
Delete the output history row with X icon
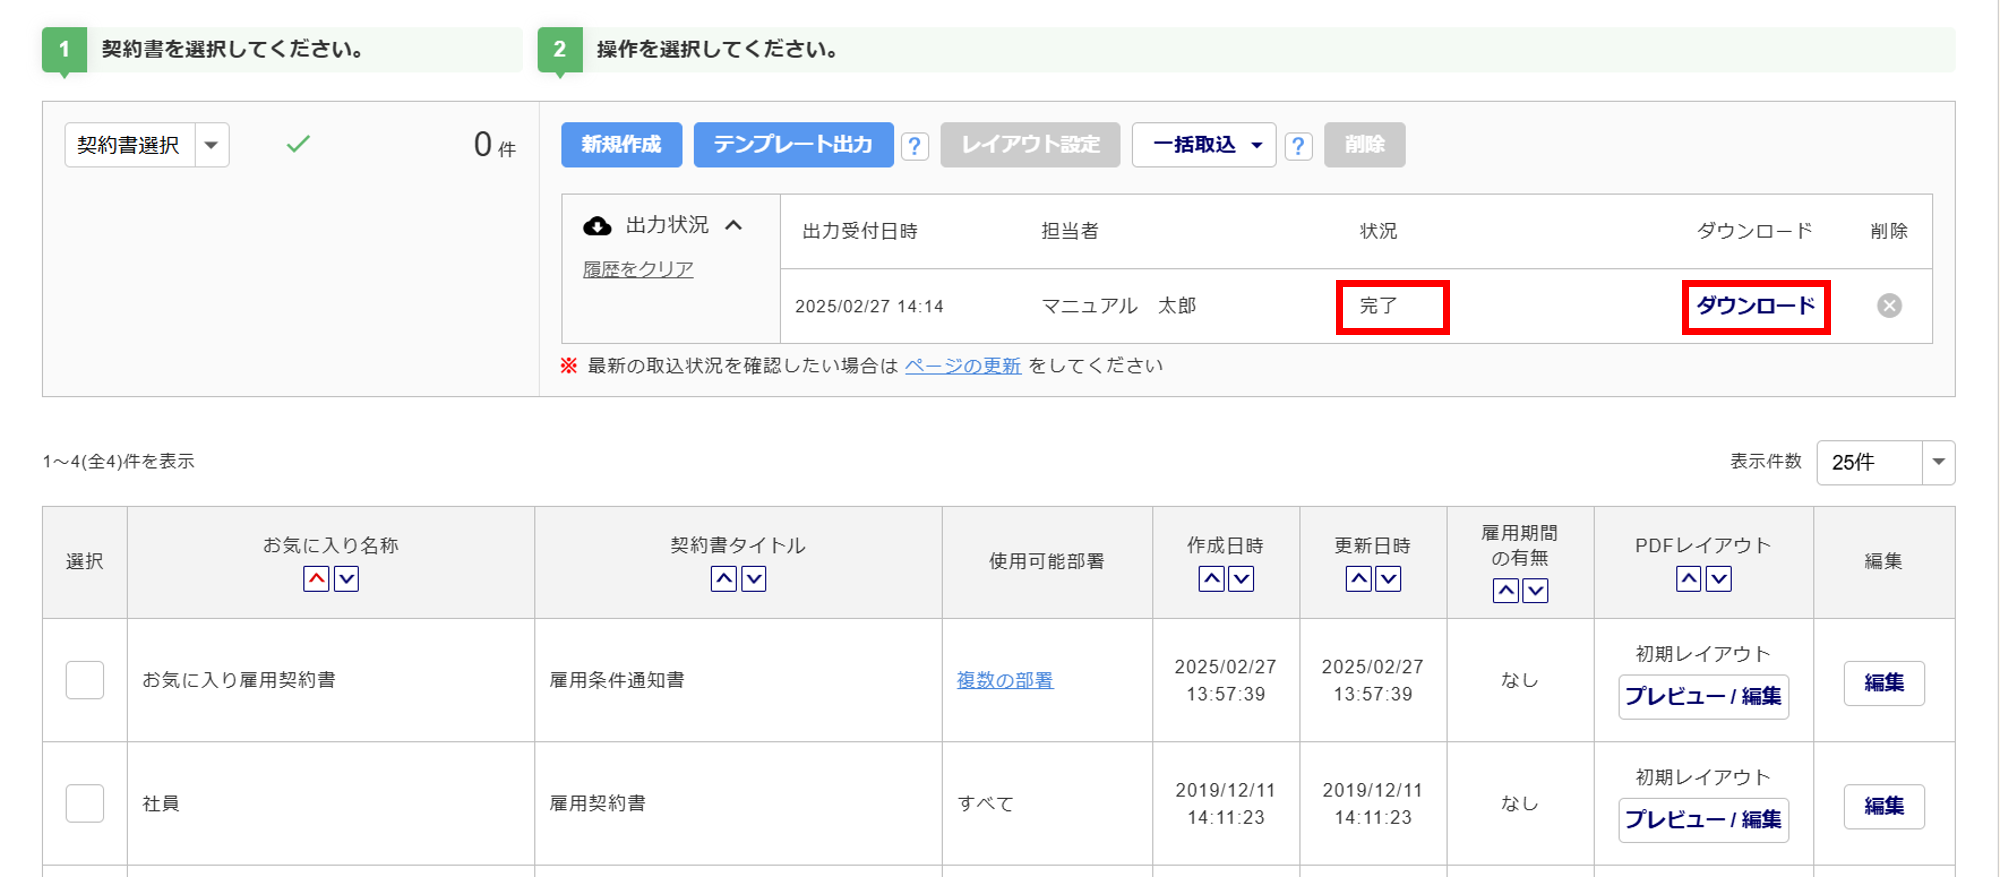point(1889,306)
